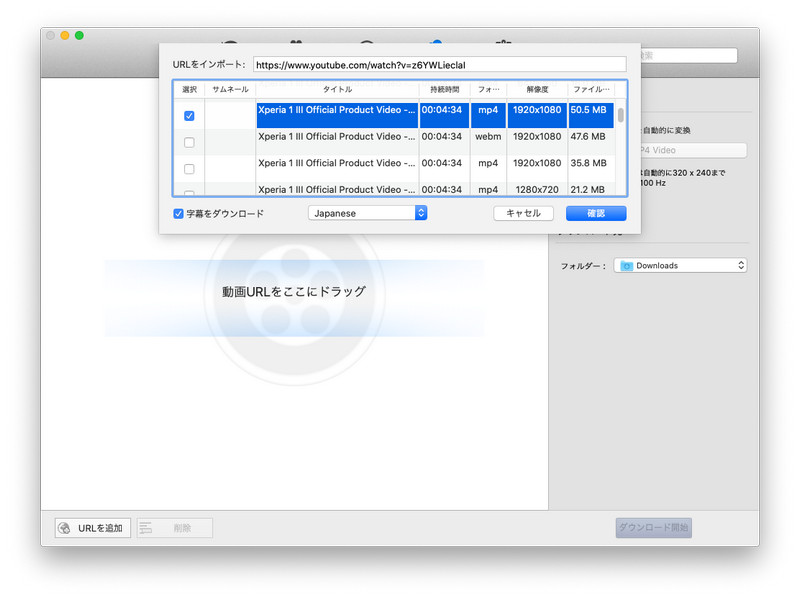Select the 1280x720 resolution cell
Image resolution: width=800 pixels, height=600 pixels.
[x=537, y=189]
